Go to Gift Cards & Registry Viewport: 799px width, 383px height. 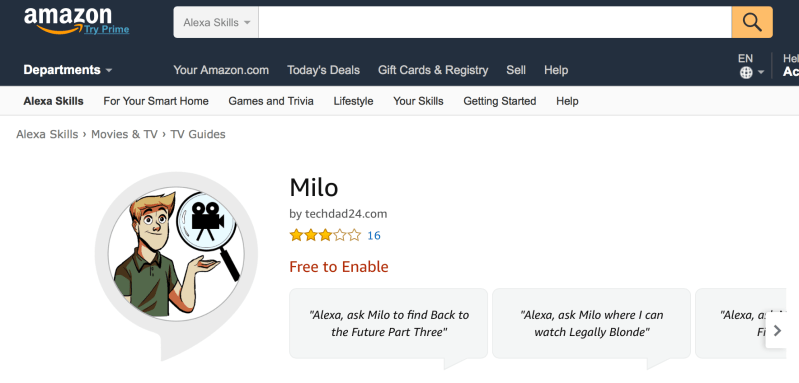pos(433,70)
